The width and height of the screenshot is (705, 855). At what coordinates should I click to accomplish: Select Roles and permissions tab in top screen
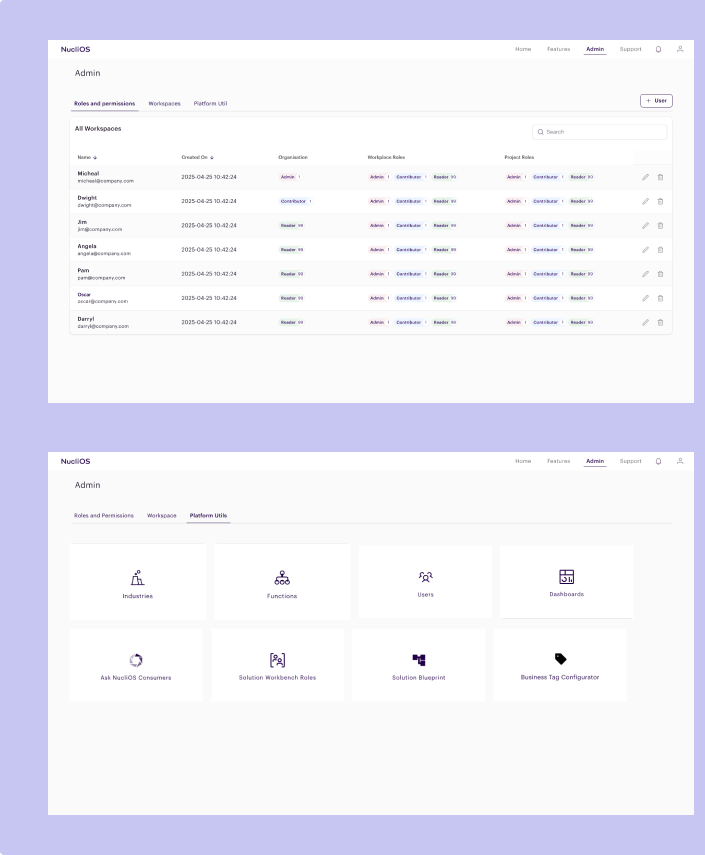pyautogui.click(x=105, y=104)
